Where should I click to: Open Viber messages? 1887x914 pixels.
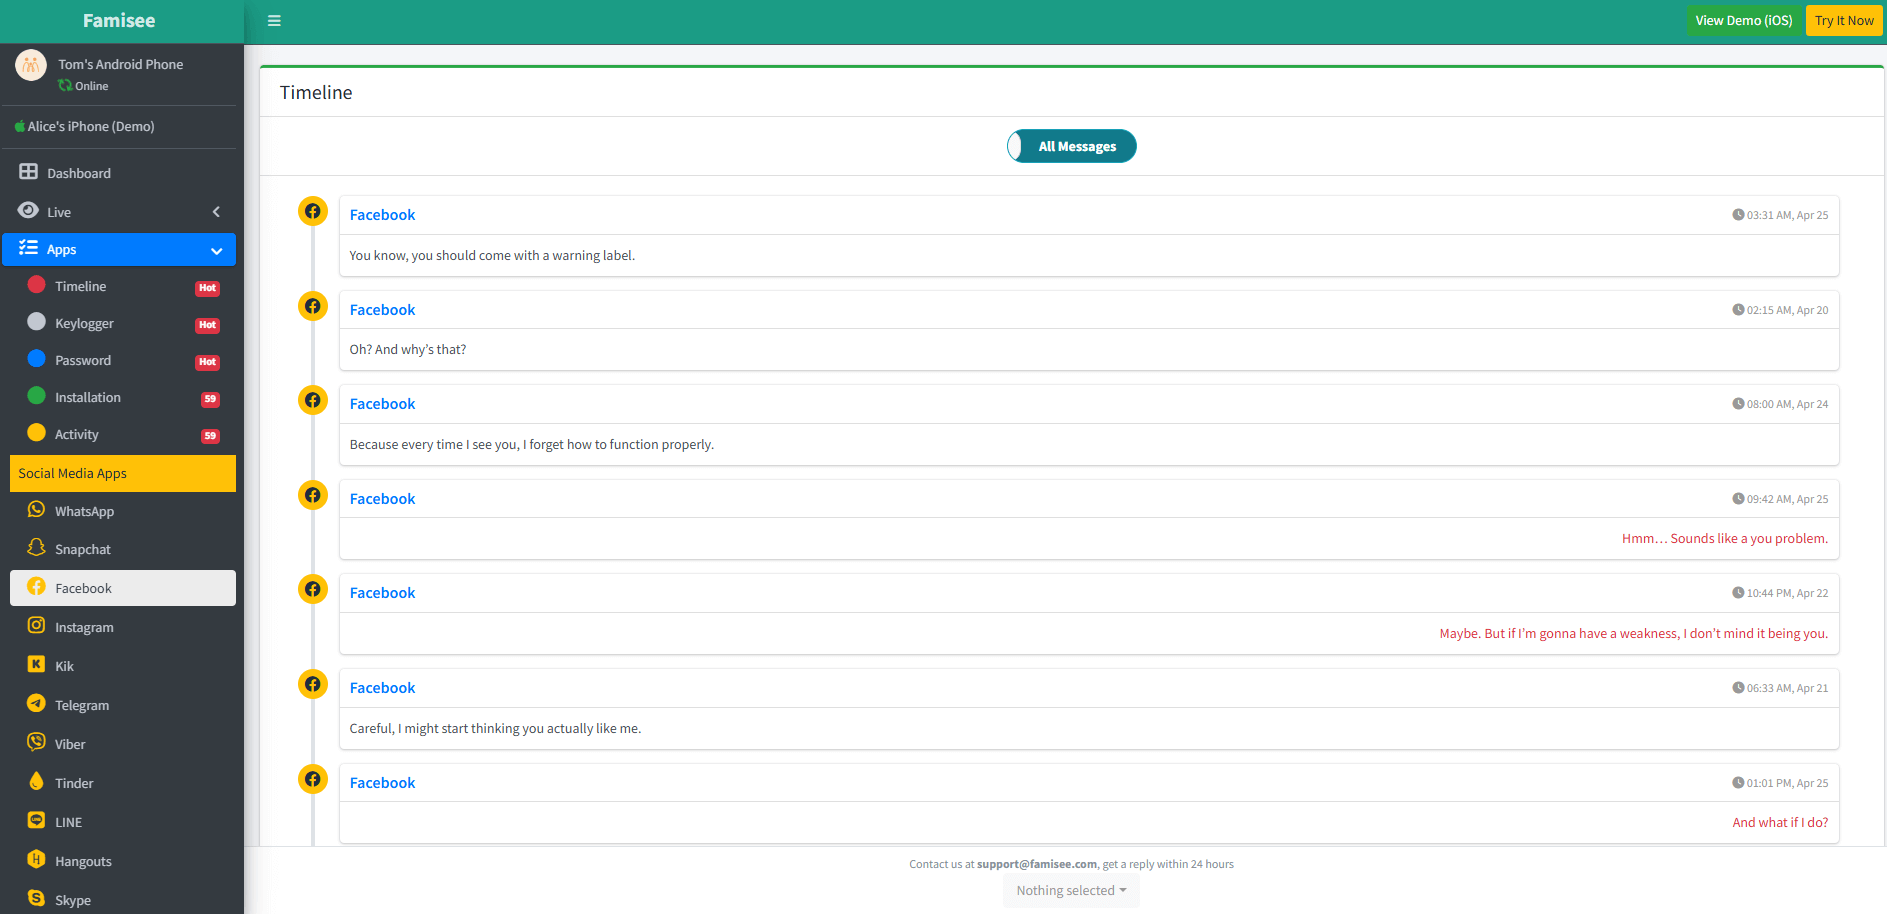coord(122,744)
